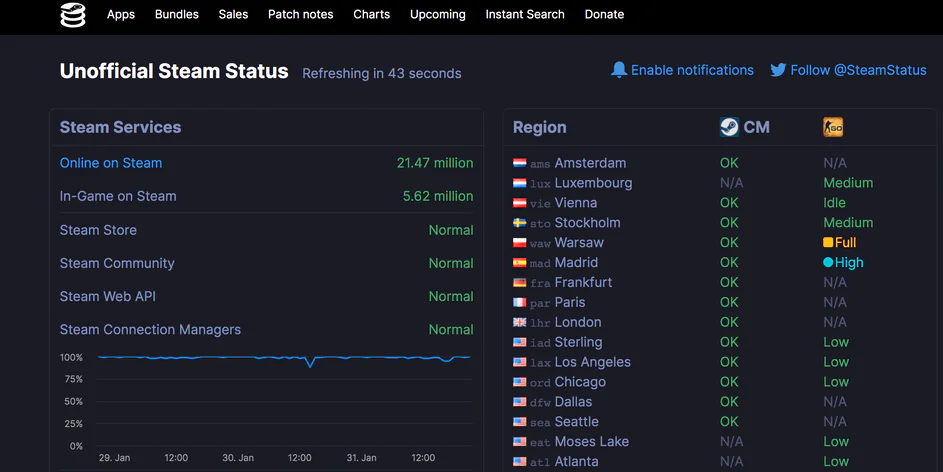Viewport: 943px width, 472px height.
Task: Click the UK flag beside London
Action: 520,322
